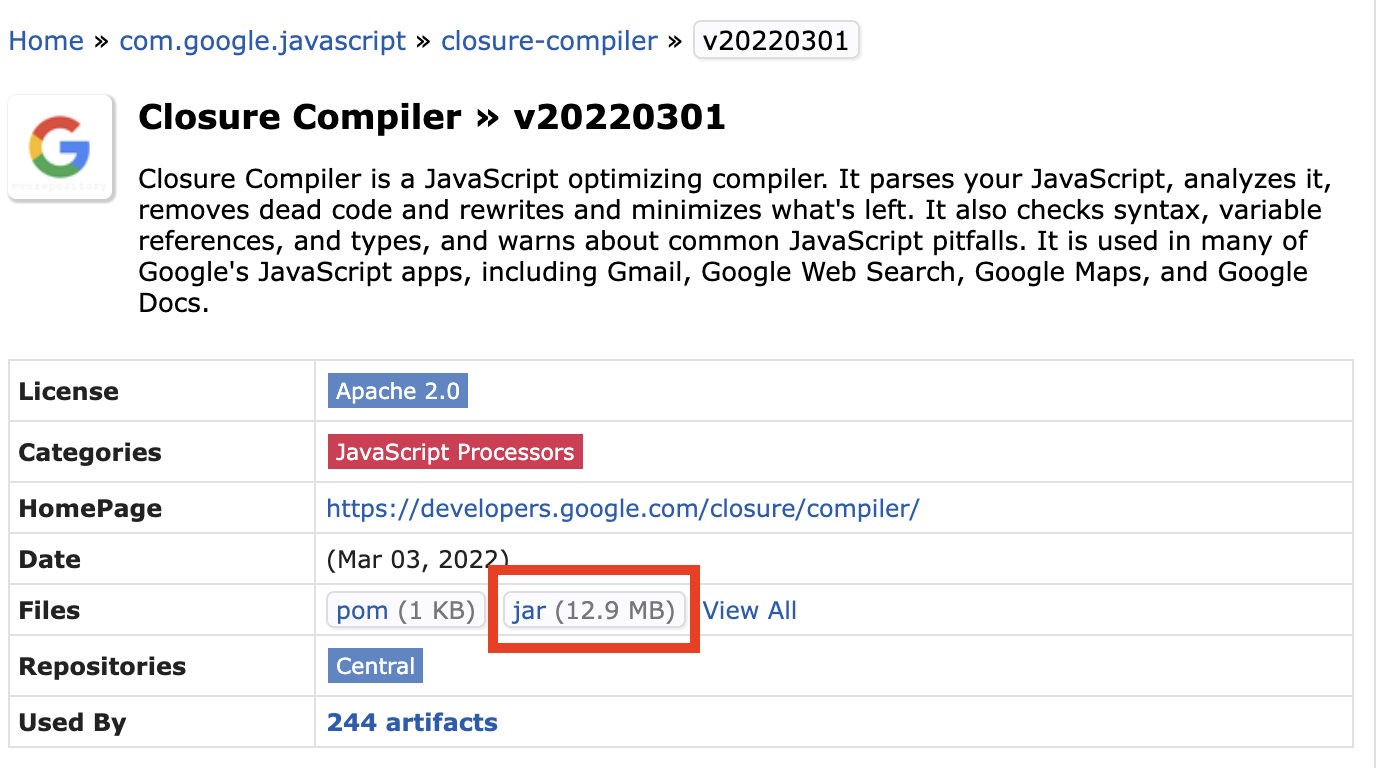Open the Central repository tag
Image resolution: width=1386 pixels, height=768 pixels.
click(x=376, y=666)
